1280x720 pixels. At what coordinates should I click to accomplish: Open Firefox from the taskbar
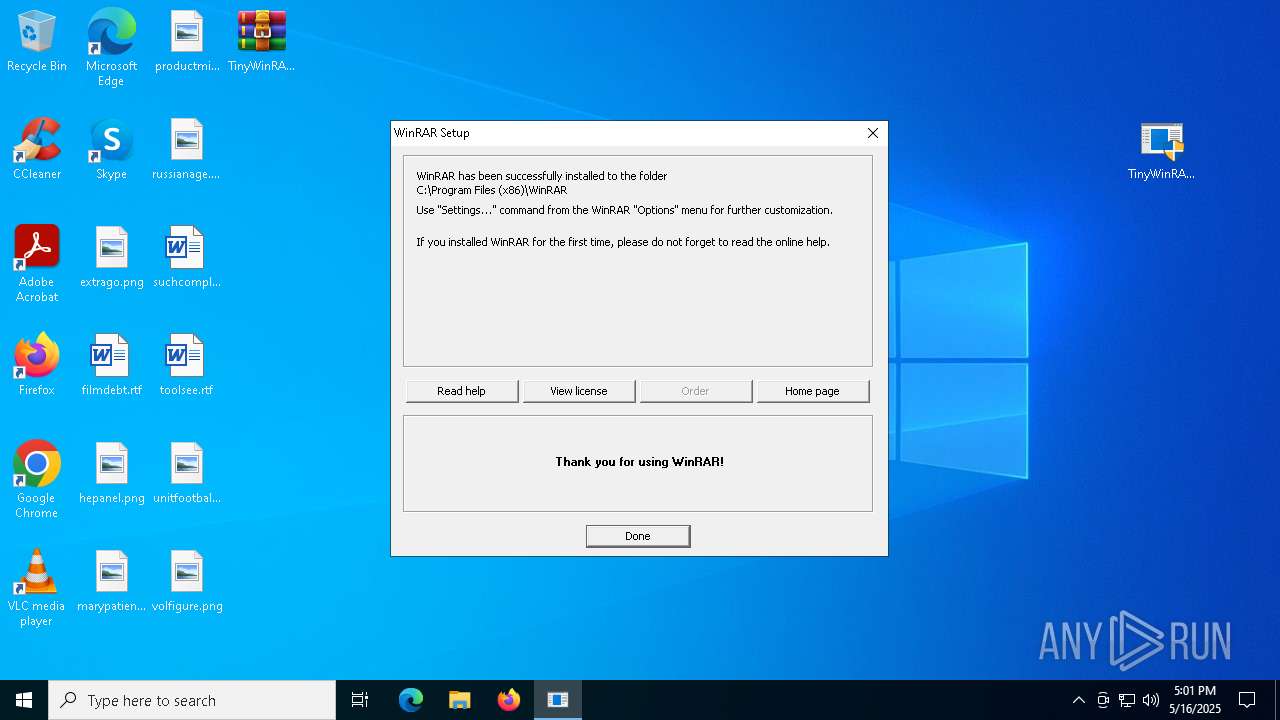(x=509, y=700)
